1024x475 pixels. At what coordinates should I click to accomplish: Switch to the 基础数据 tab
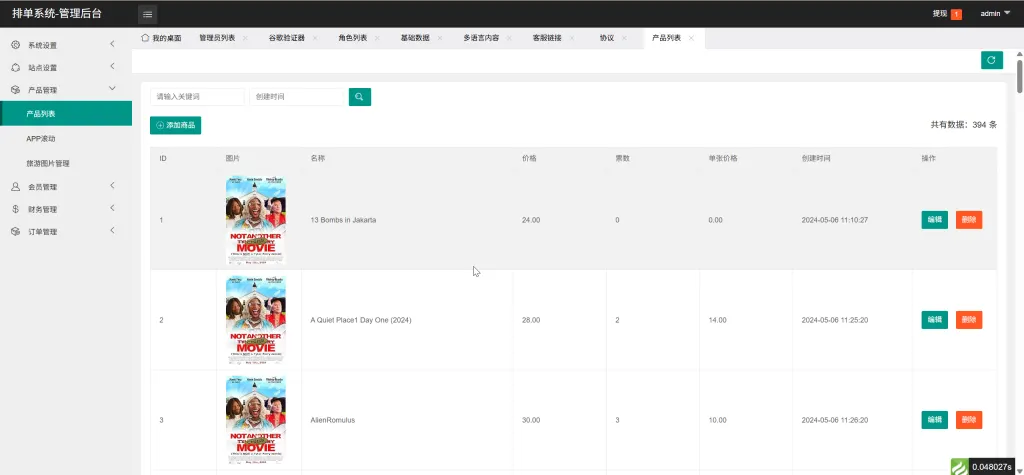click(415, 39)
